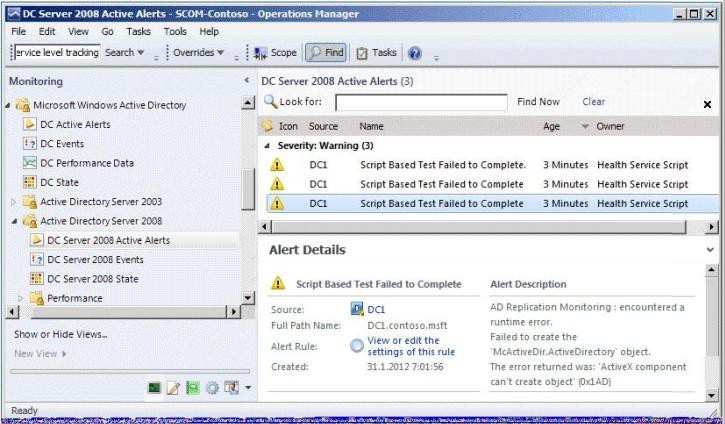Sort alerts by the Owner column
Image resolution: width=725 pixels, height=424 pixels.
point(610,126)
